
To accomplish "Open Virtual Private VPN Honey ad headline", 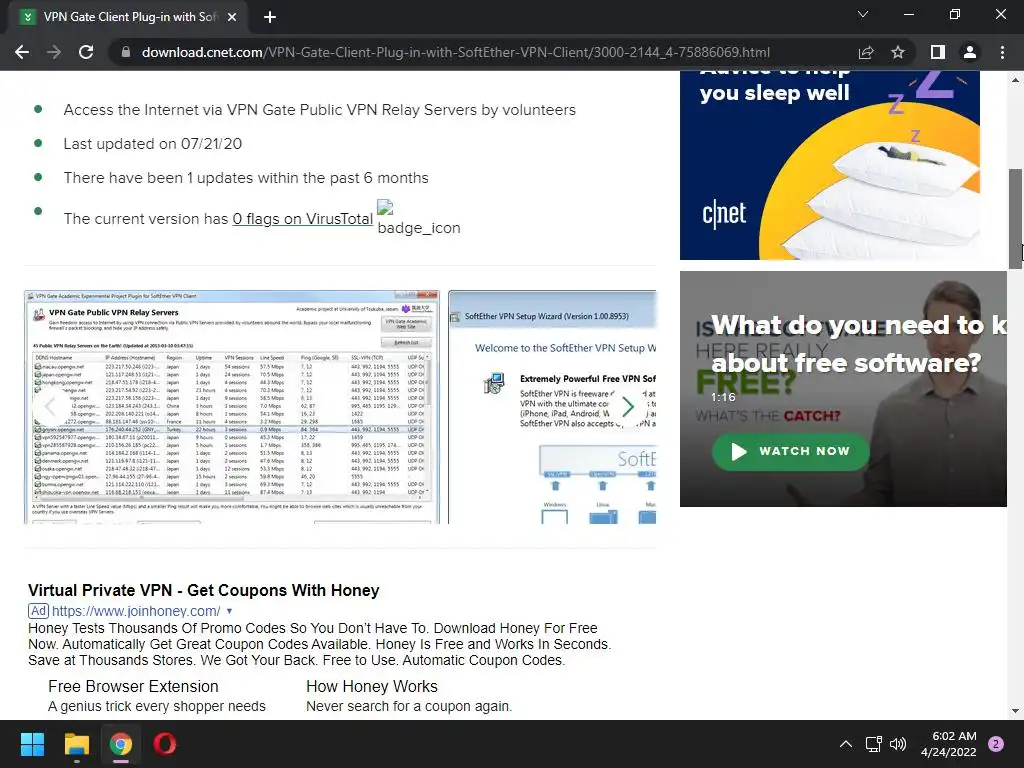I will tap(204, 590).
